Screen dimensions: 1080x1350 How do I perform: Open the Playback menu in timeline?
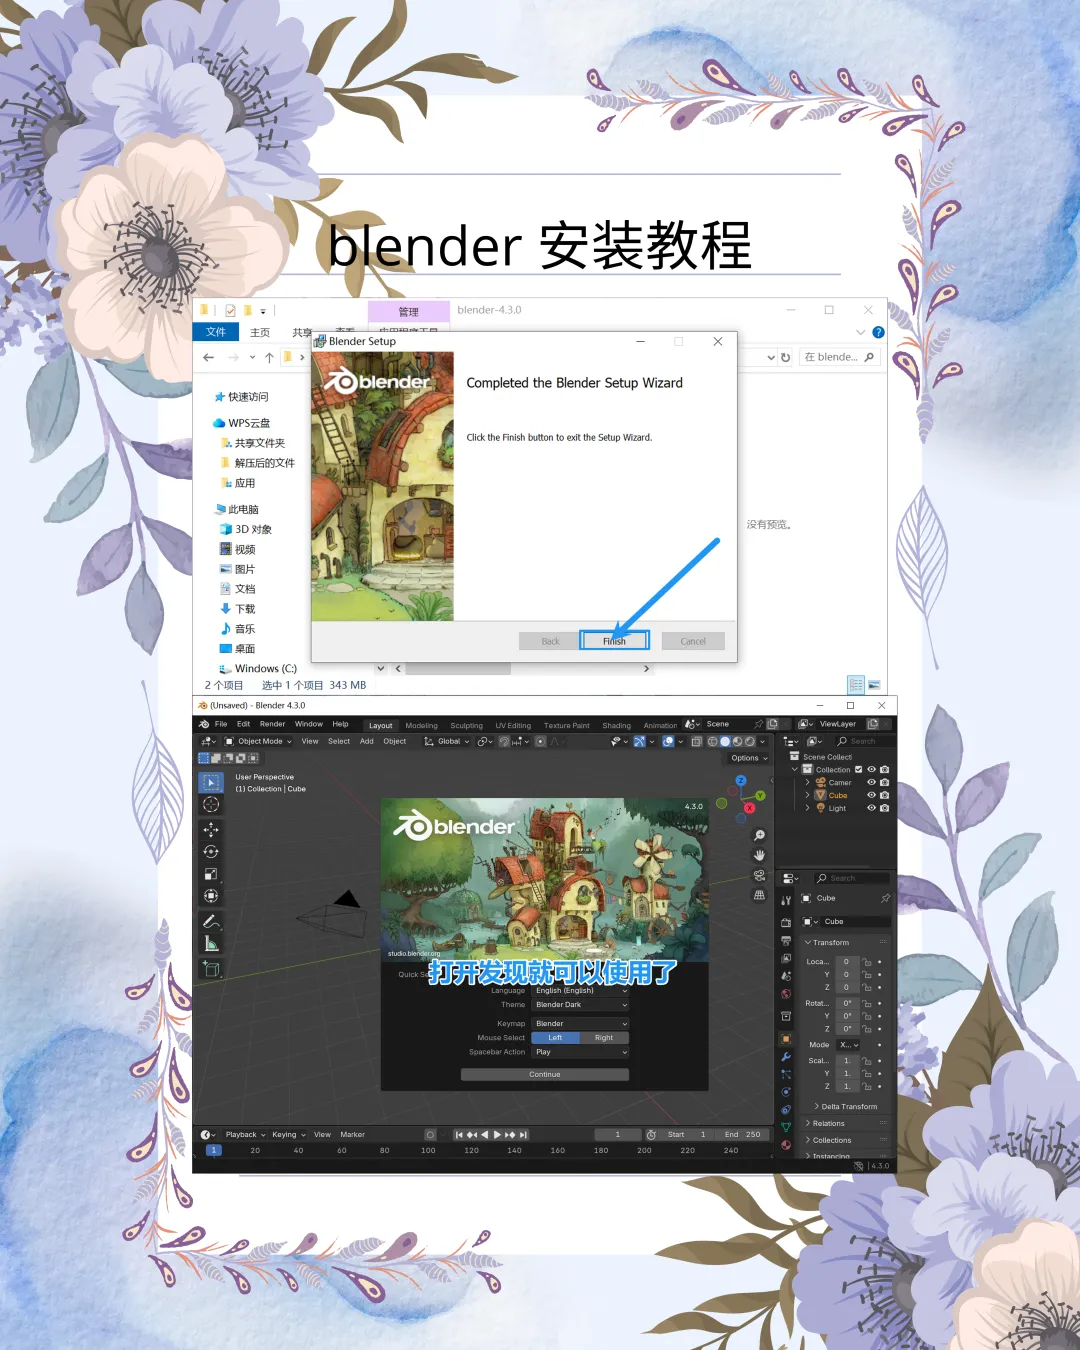click(245, 1134)
